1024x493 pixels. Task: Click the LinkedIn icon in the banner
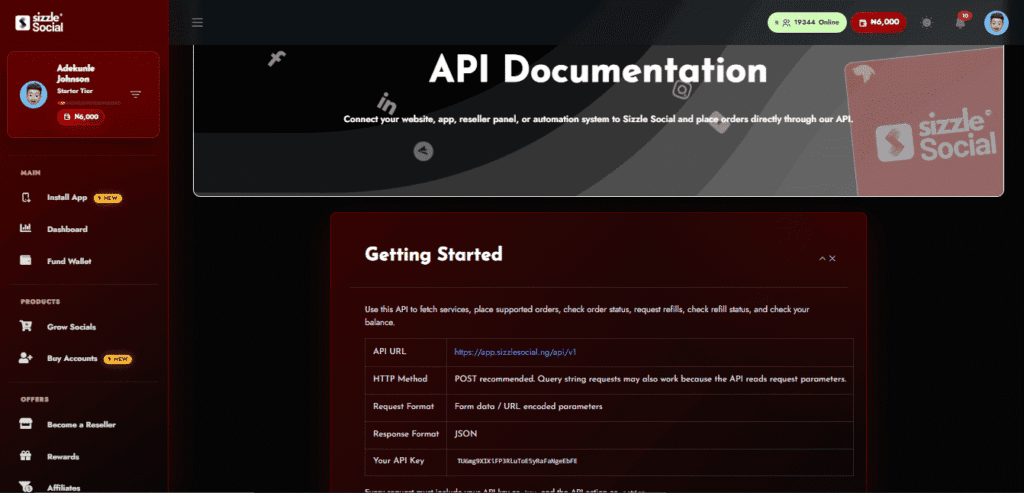[x=387, y=103]
